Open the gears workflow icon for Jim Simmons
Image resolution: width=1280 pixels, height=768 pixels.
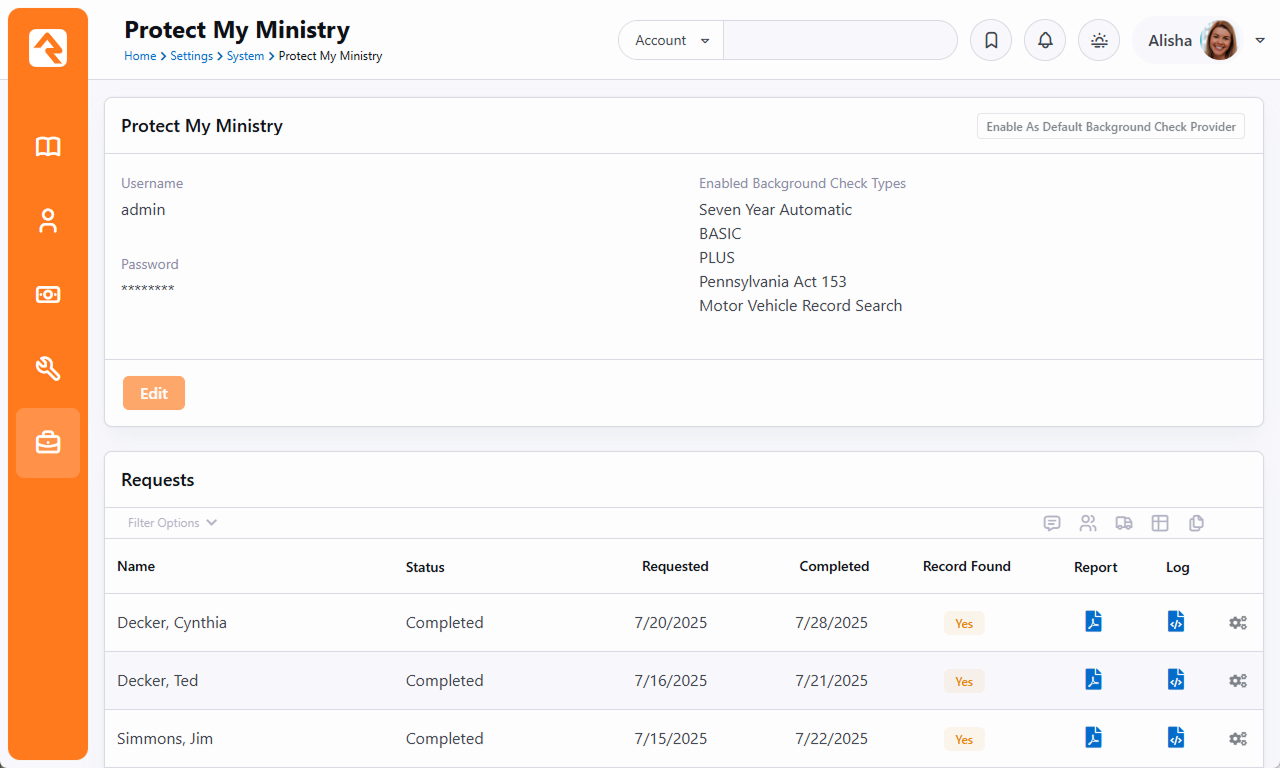[x=1238, y=739]
